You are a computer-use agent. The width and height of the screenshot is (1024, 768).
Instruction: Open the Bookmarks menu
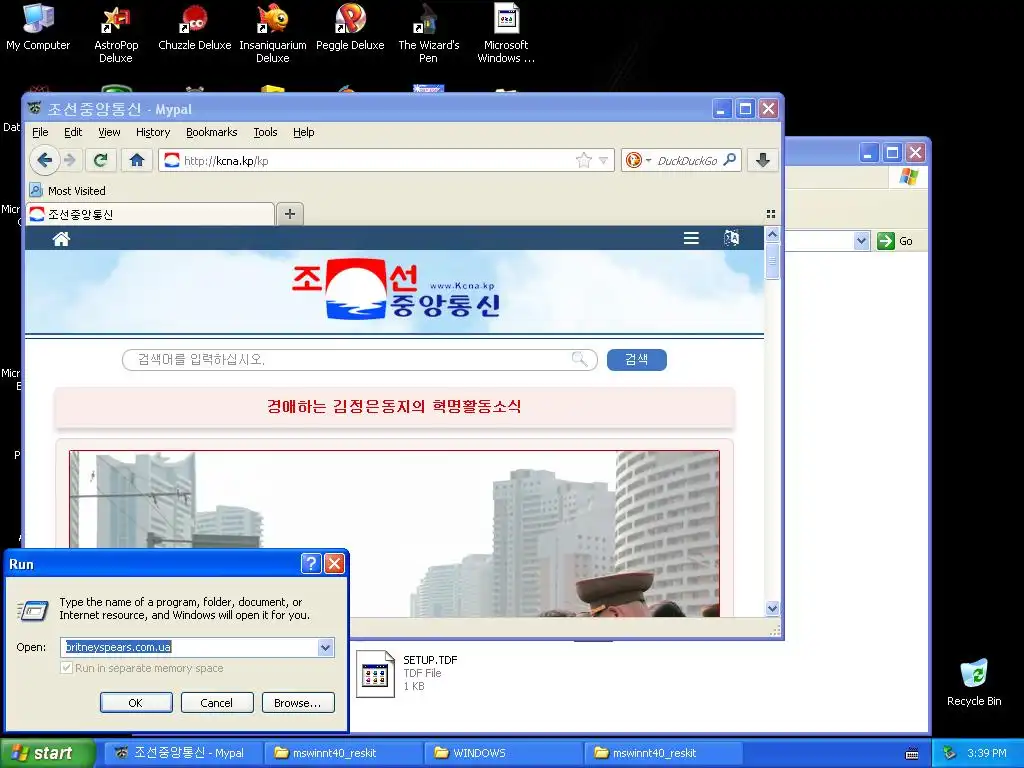[212, 132]
